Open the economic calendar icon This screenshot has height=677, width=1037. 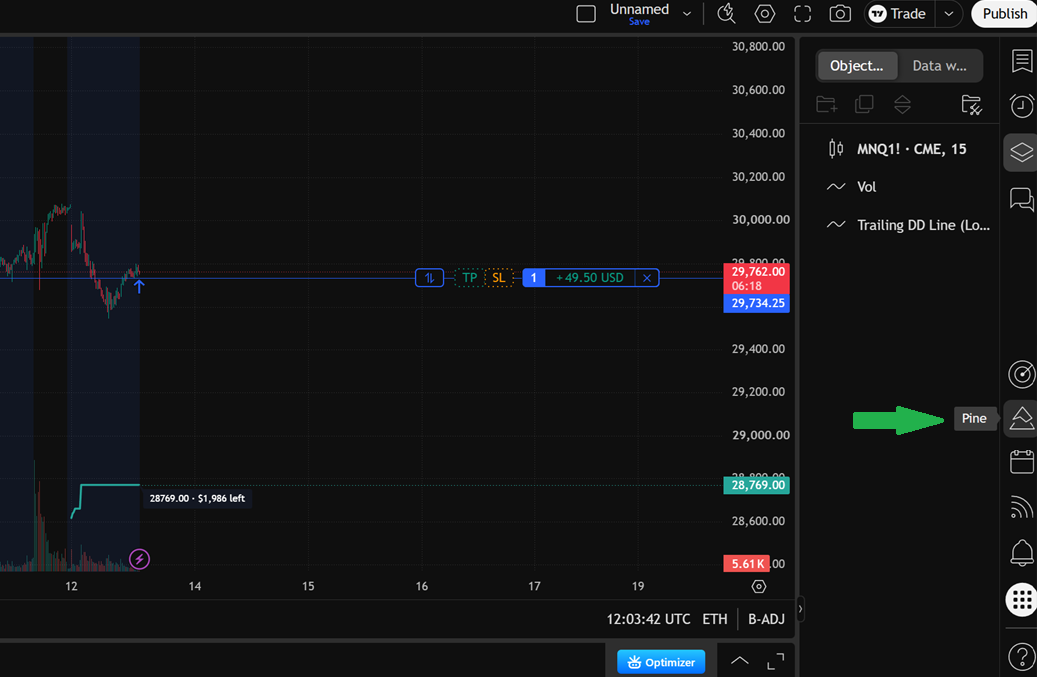click(1021, 461)
